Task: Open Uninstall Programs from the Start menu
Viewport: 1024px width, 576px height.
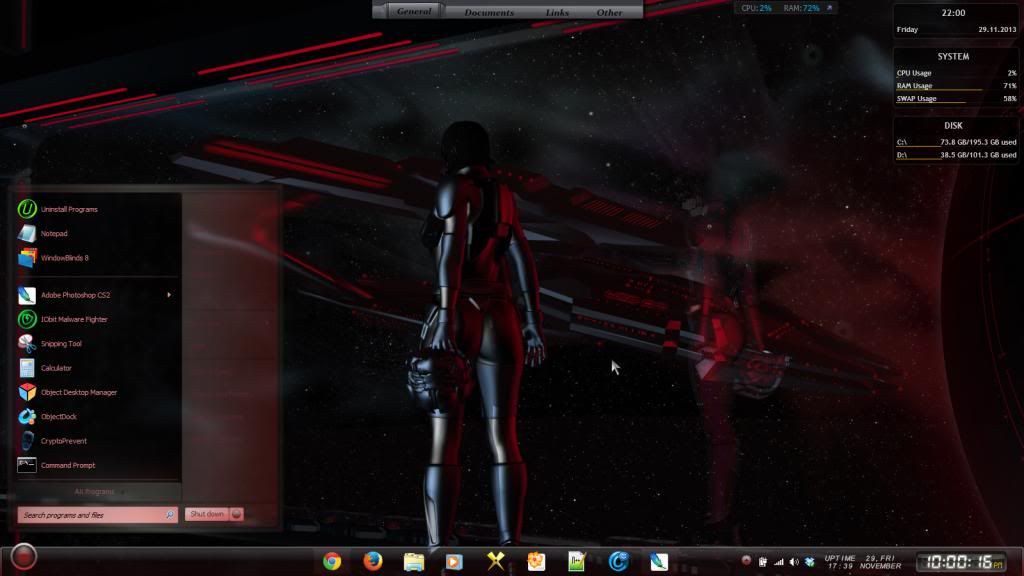Action: 97,209
